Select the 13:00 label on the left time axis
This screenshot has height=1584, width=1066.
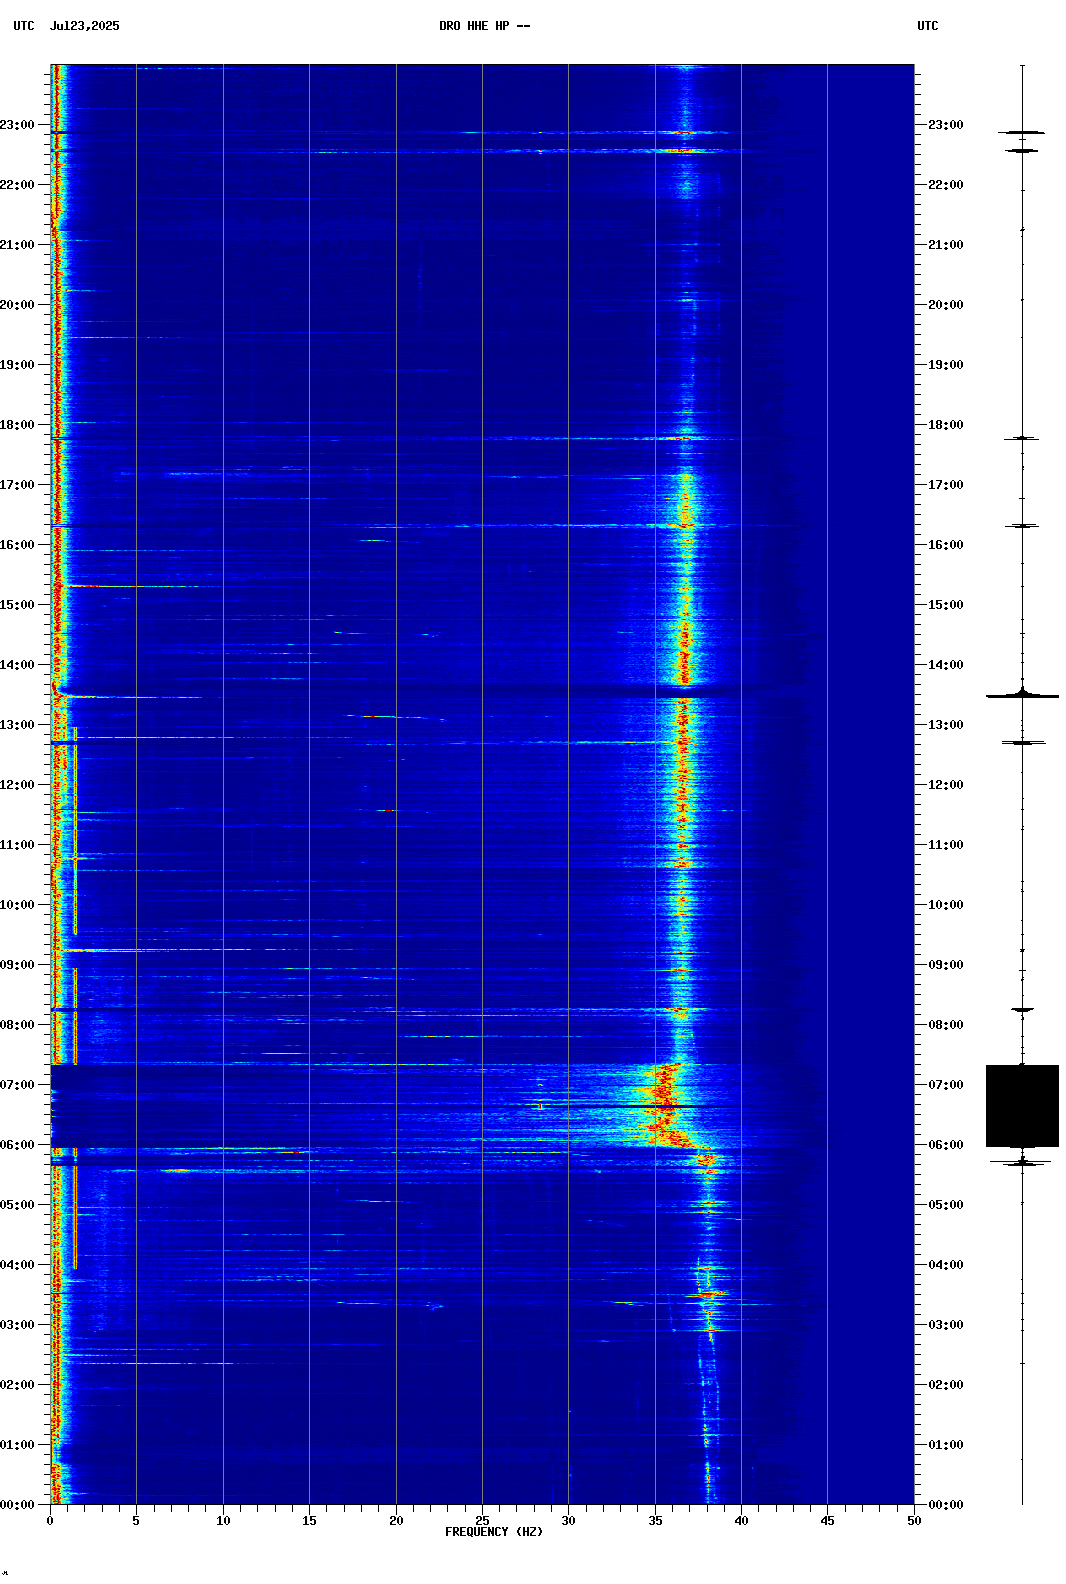coord(17,725)
